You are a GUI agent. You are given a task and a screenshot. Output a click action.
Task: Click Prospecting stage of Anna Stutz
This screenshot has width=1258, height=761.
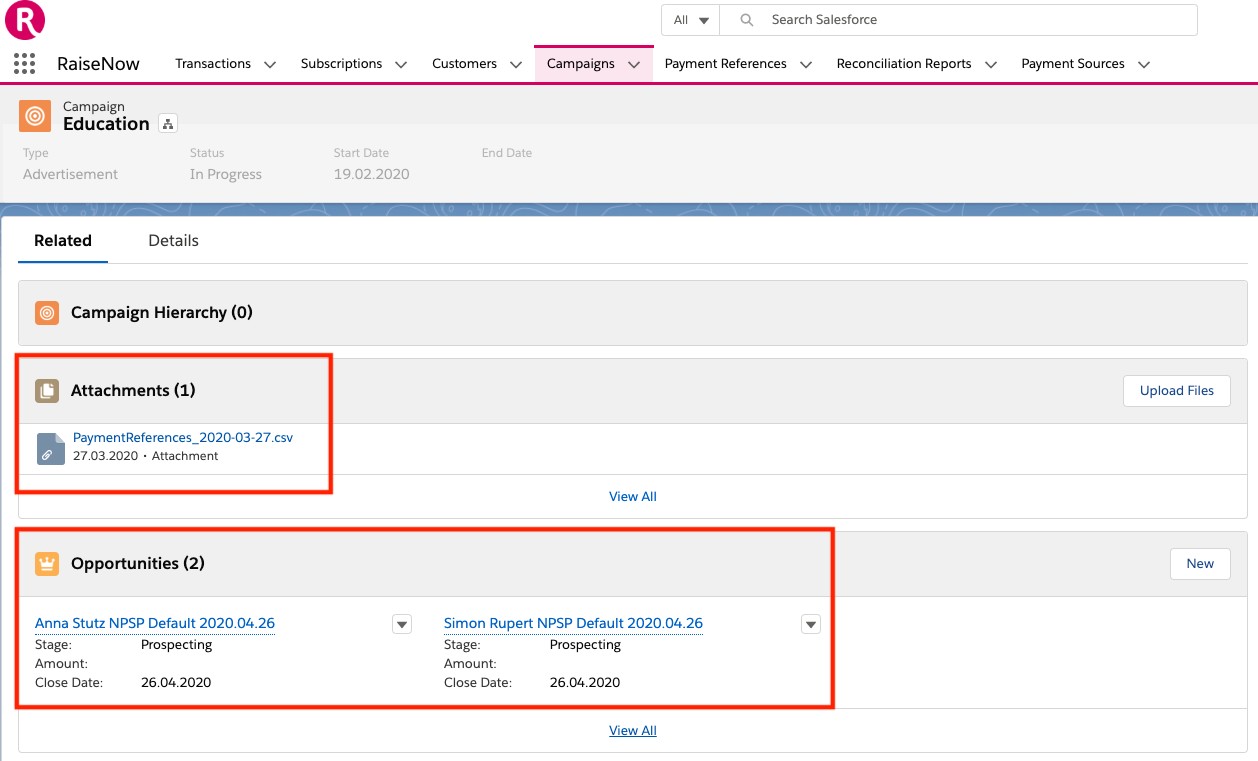(x=177, y=645)
